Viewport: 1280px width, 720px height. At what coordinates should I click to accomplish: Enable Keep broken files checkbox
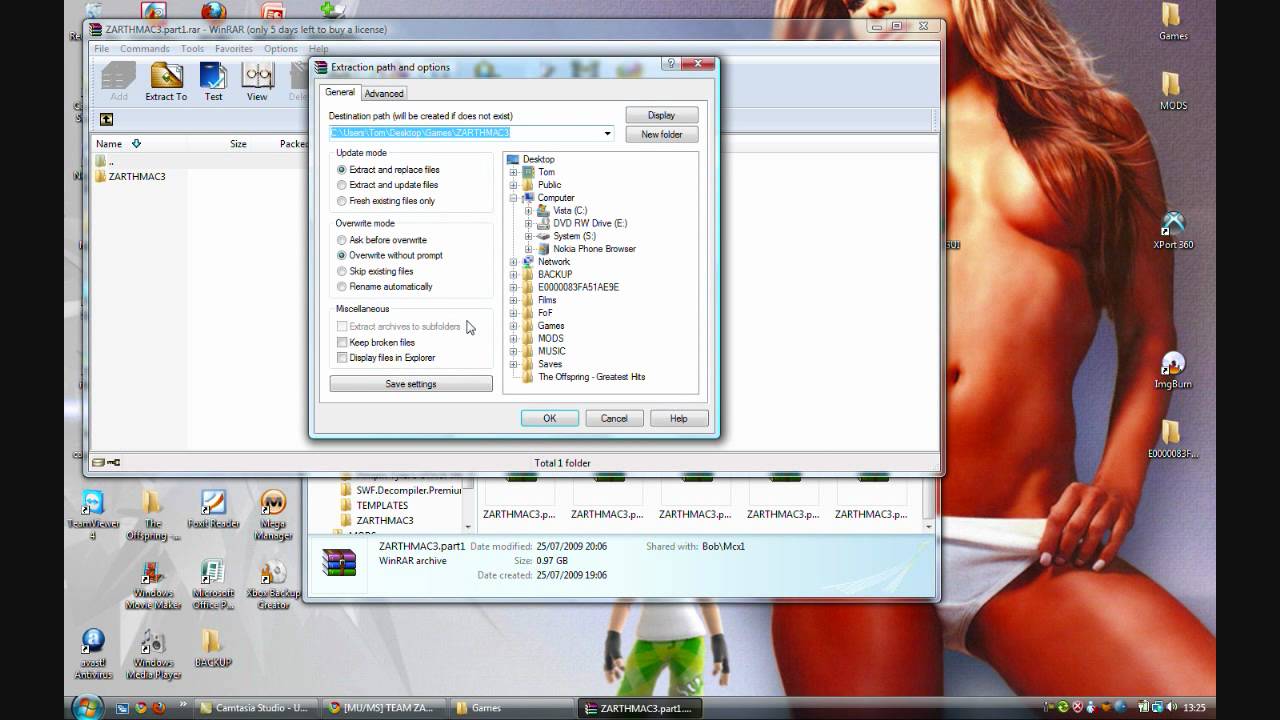point(342,342)
